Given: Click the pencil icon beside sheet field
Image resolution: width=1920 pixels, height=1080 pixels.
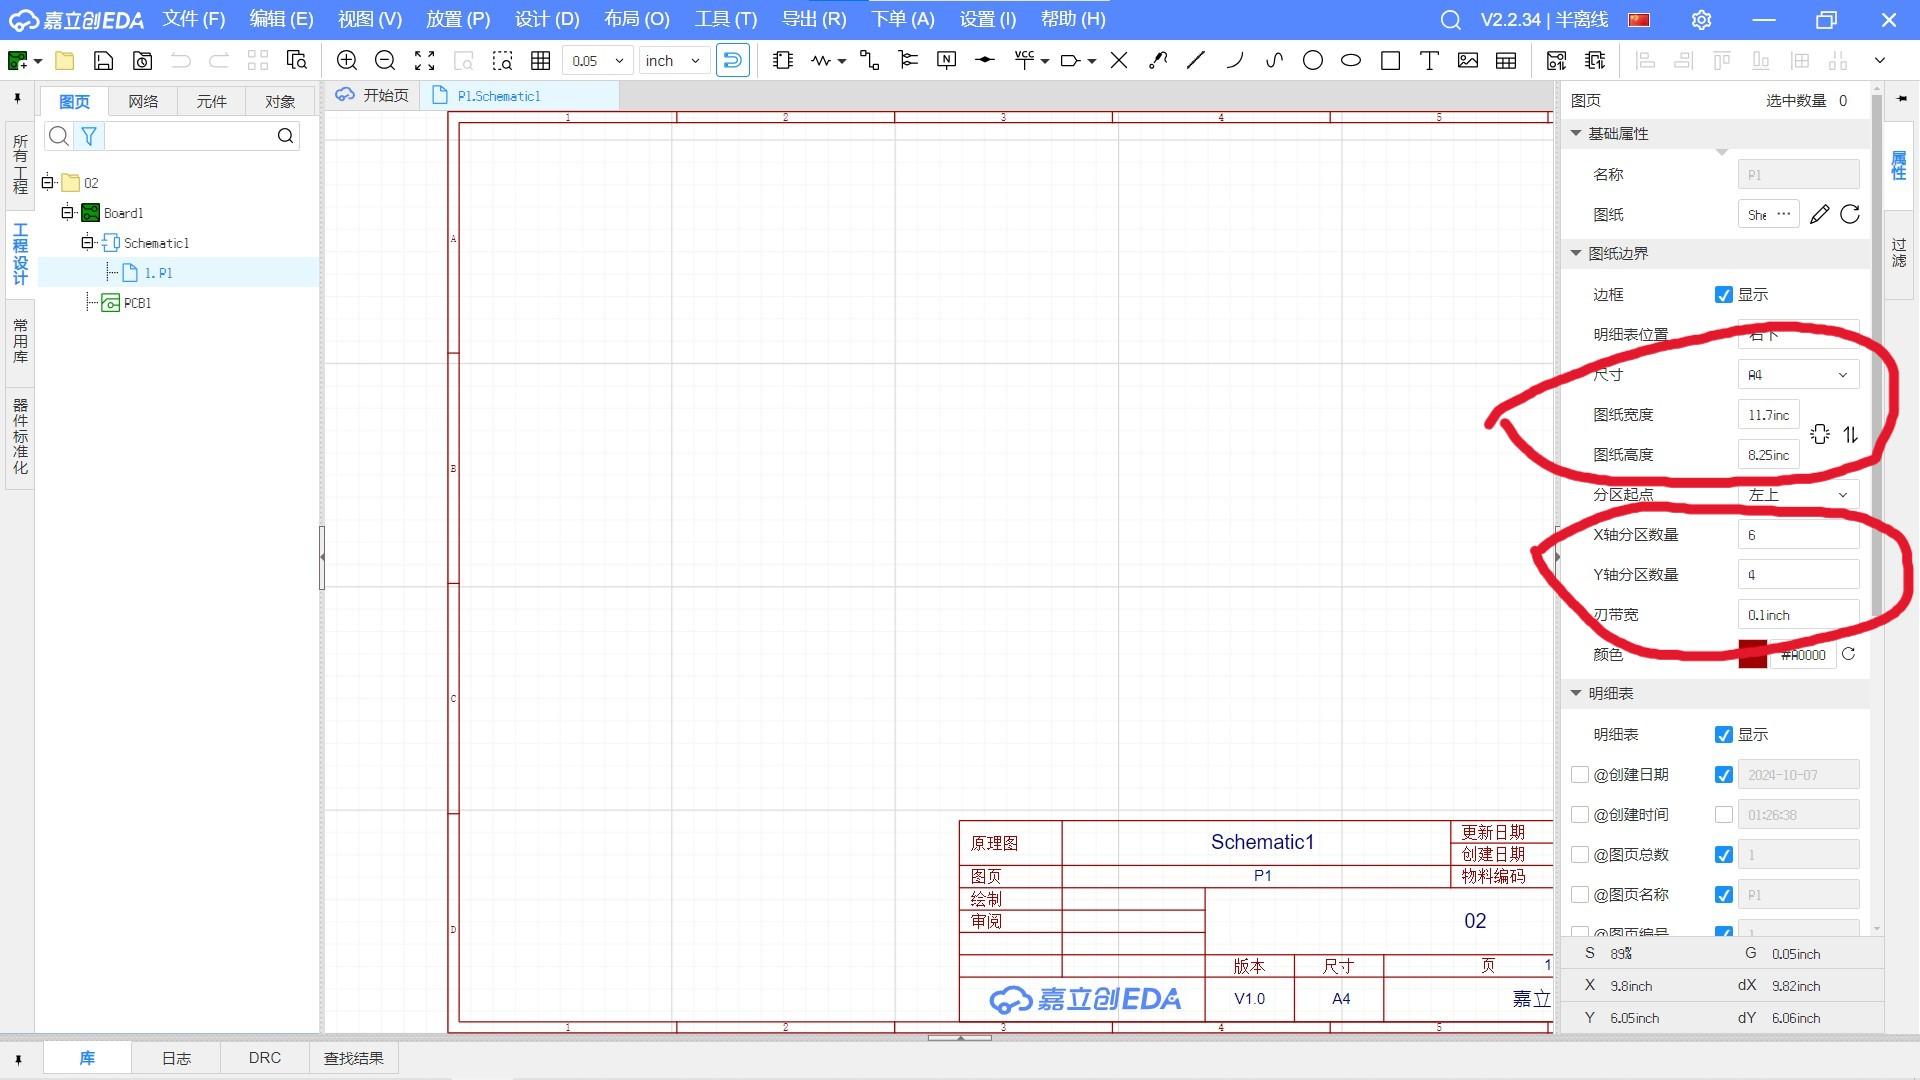Looking at the screenshot, I should tap(1820, 214).
